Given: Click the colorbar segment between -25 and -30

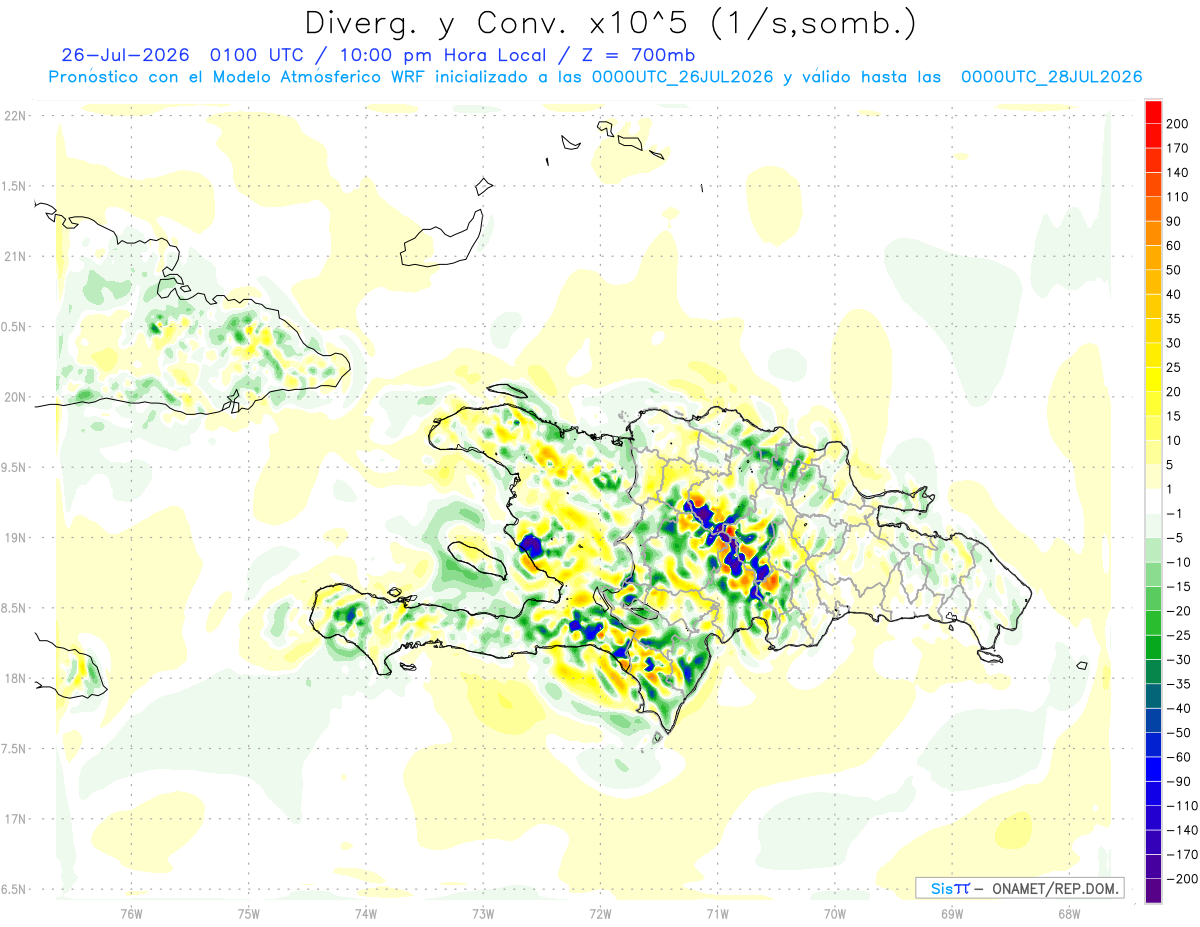Looking at the screenshot, I should (1153, 647).
